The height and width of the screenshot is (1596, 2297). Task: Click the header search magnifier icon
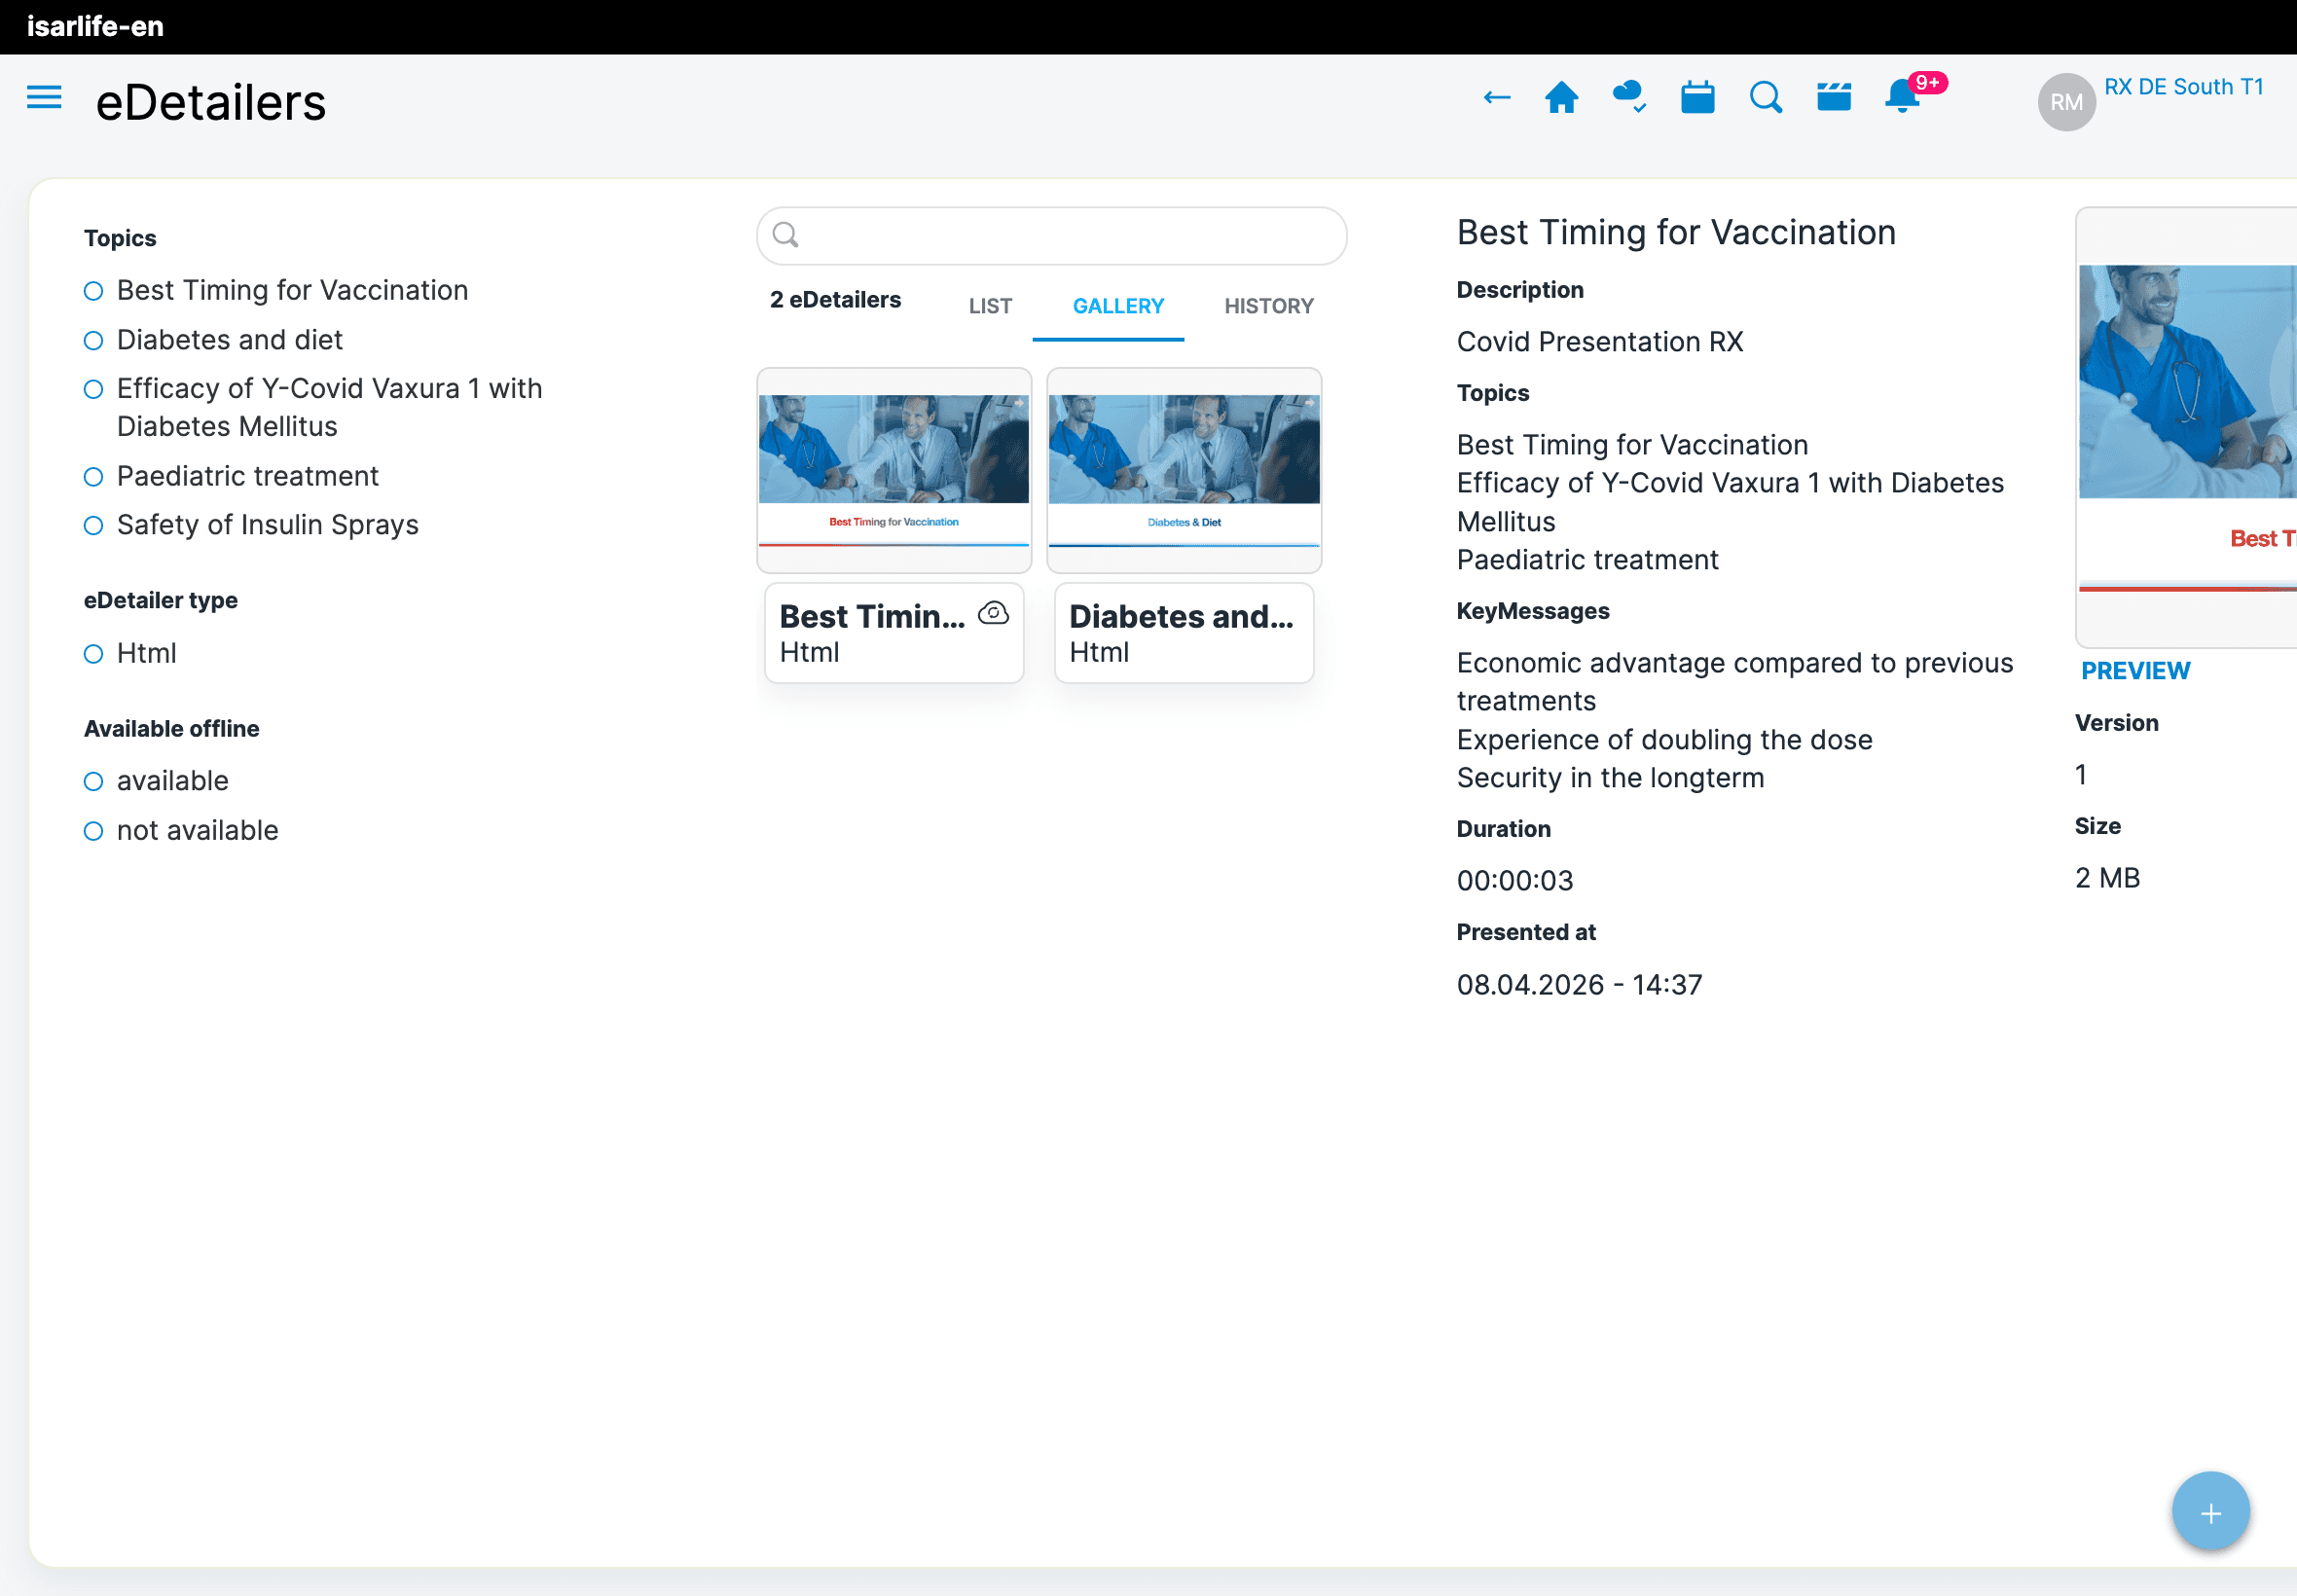click(1765, 98)
